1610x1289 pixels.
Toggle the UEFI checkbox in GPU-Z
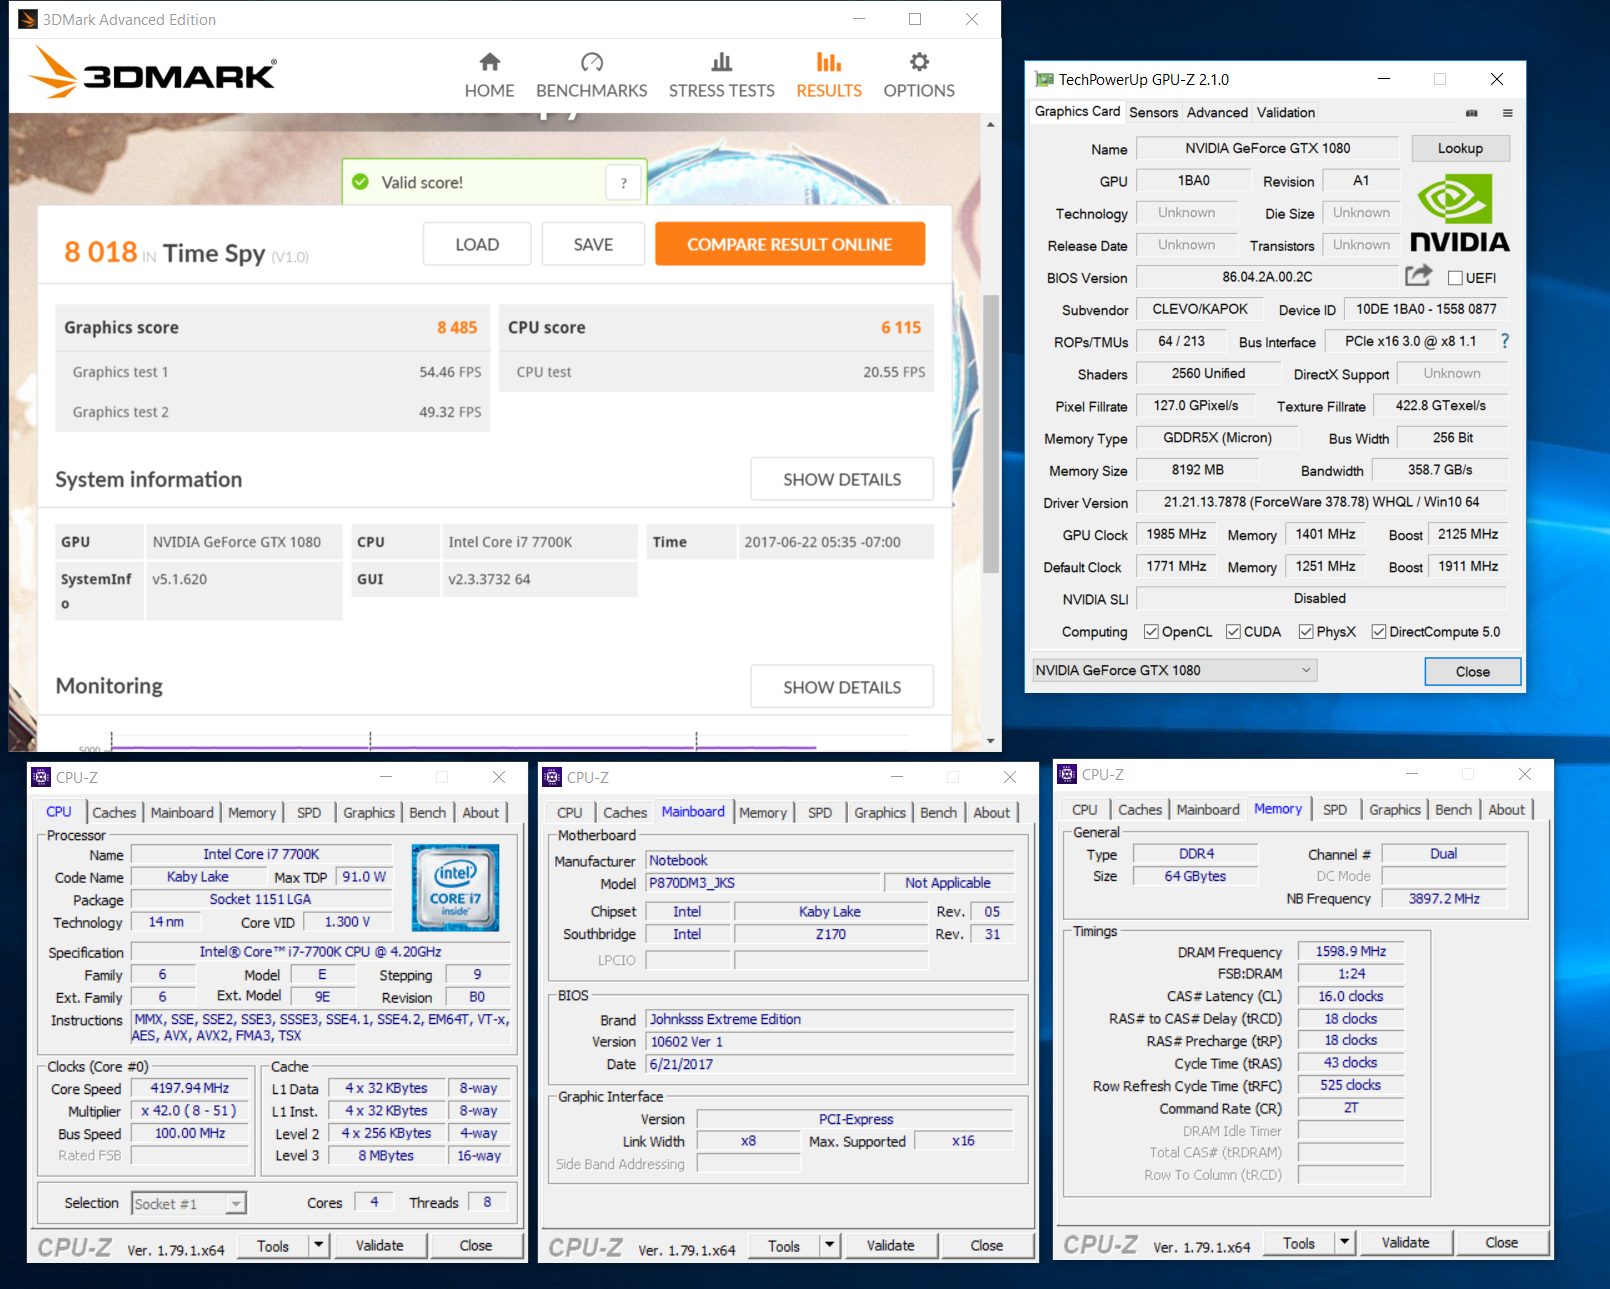(1455, 278)
